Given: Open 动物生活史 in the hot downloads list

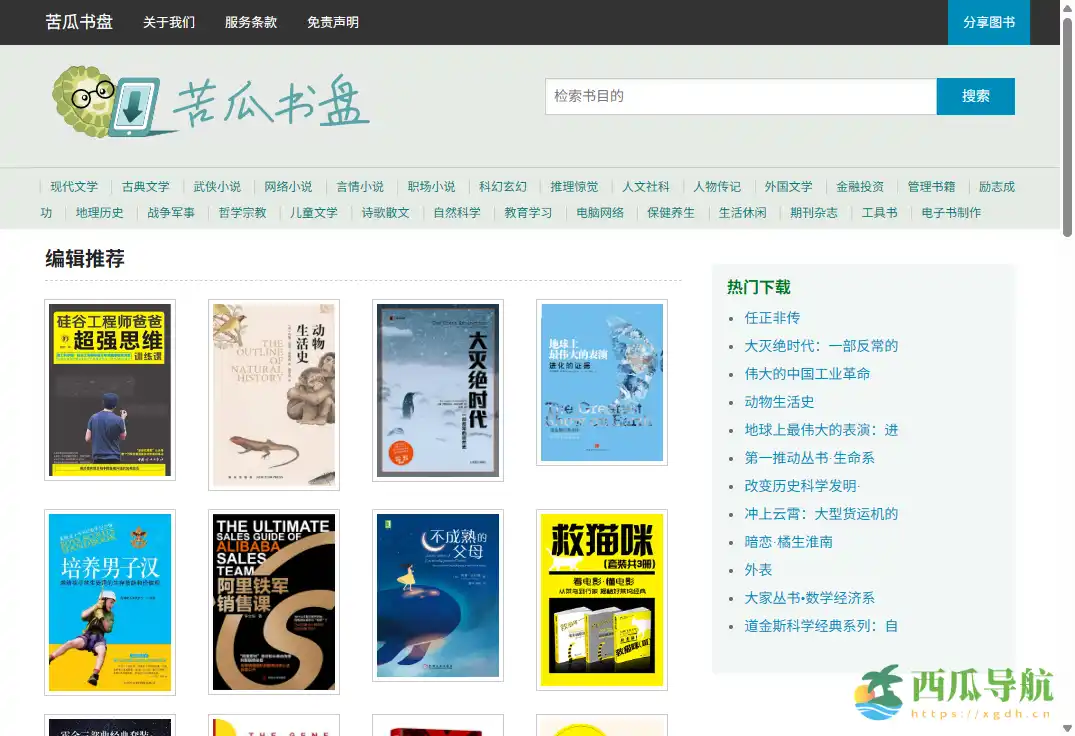Looking at the screenshot, I should (x=779, y=401).
